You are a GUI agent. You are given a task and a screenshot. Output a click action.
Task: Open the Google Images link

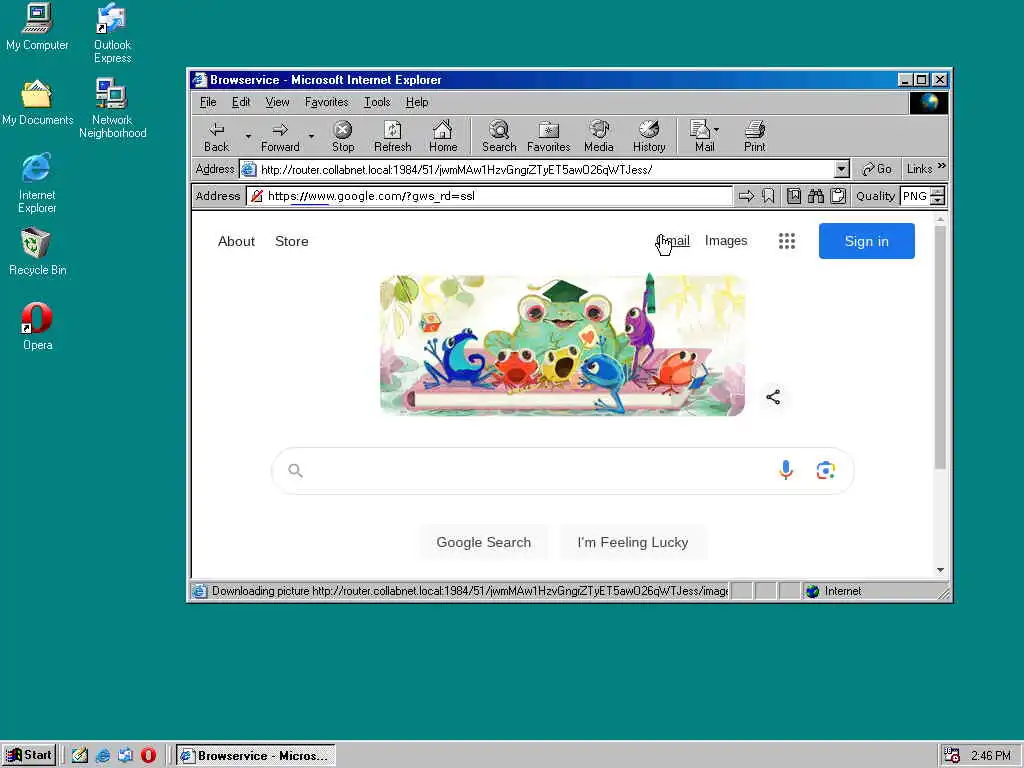tap(726, 240)
